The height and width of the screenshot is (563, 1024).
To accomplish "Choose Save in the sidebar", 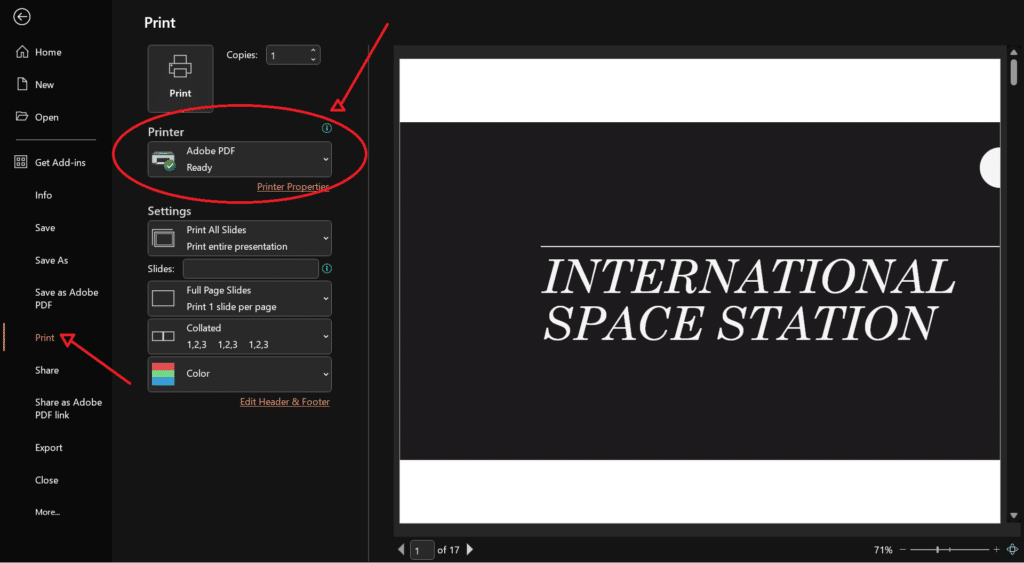I will [45, 228].
